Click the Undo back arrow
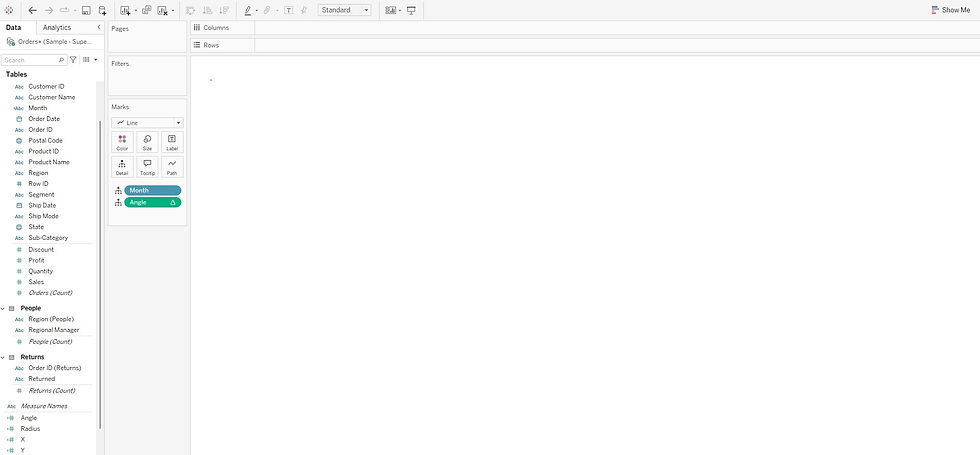 click(32, 10)
